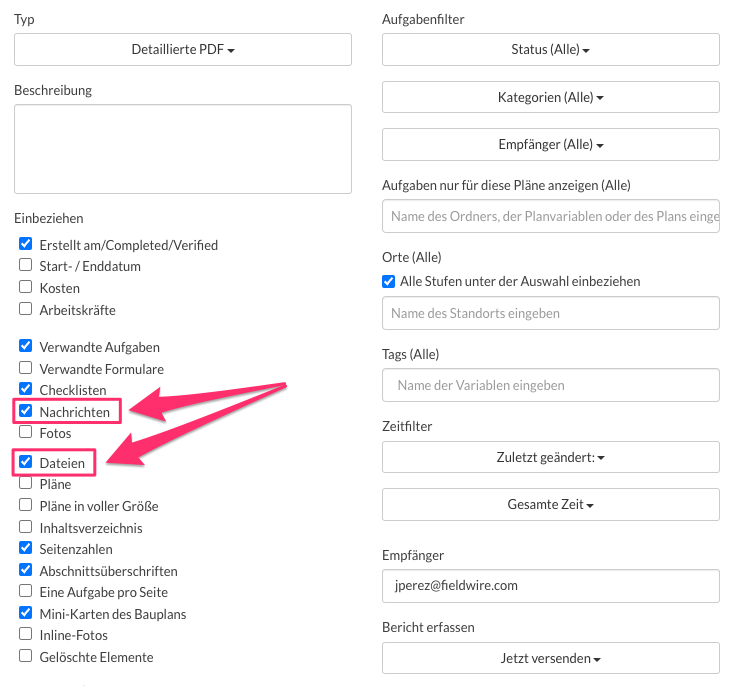Enable the Arbeitskräfte option
Viewport: 734px width, 686px height.
[26, 310]
